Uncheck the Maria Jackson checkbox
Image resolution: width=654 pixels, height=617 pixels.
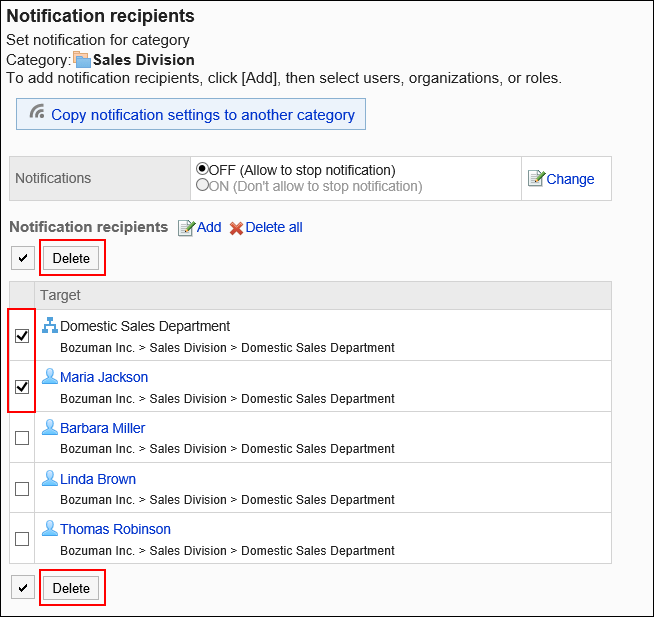pyautogui.click(x=22, y=387)
